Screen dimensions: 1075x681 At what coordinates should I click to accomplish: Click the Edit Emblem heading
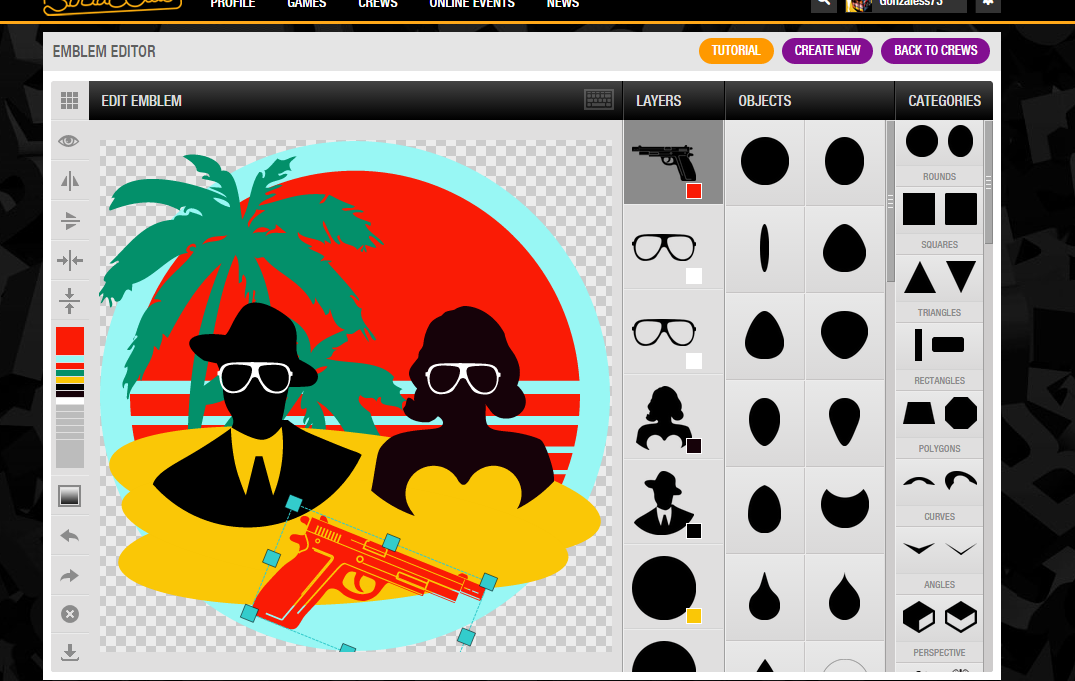142,101
